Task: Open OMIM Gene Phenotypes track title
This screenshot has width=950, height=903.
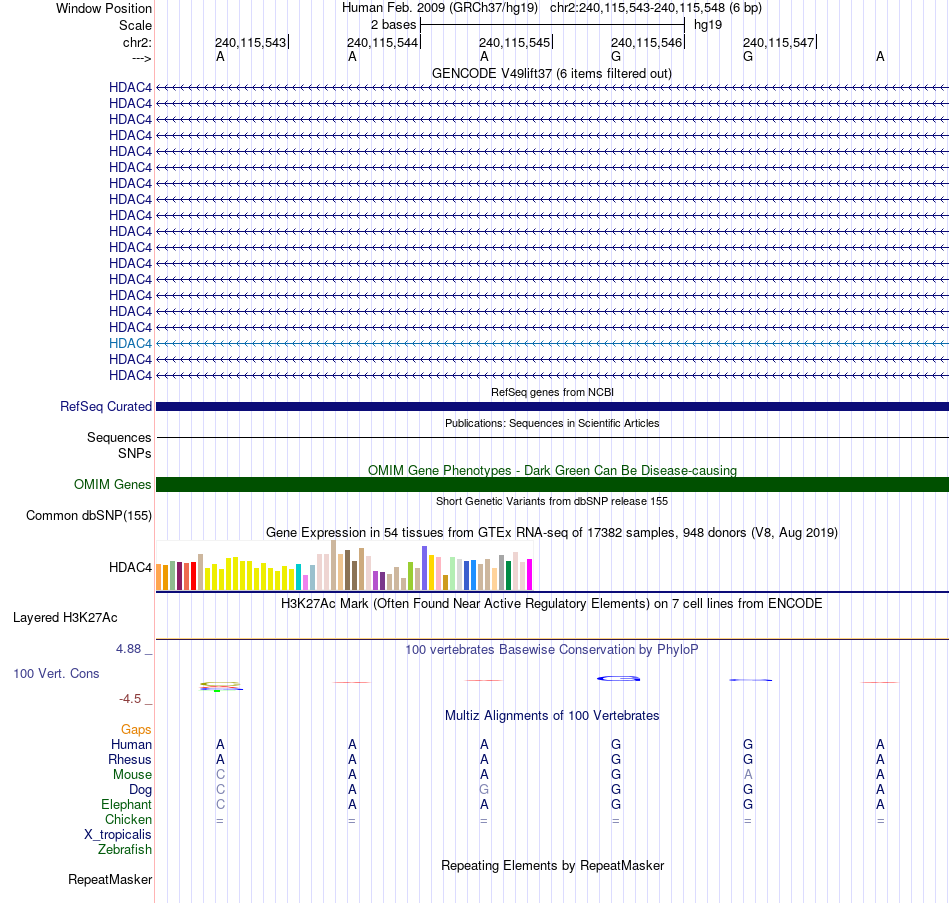Action: (552, 470)
